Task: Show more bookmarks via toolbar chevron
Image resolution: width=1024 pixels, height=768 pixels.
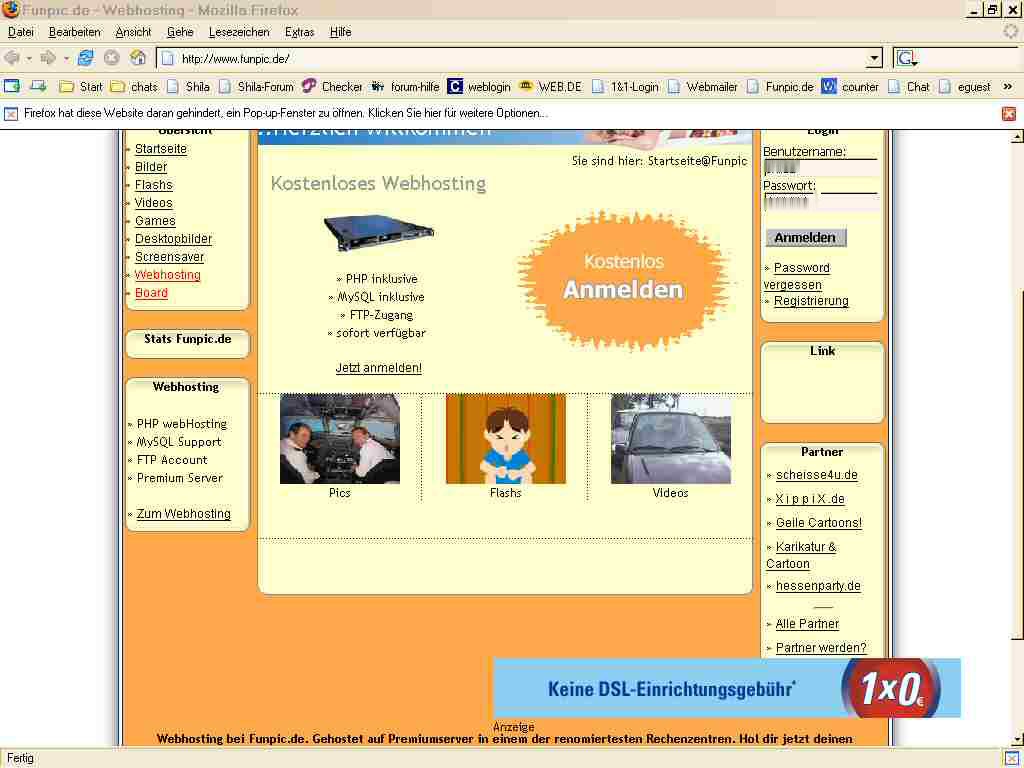Action: point(1007,87)
